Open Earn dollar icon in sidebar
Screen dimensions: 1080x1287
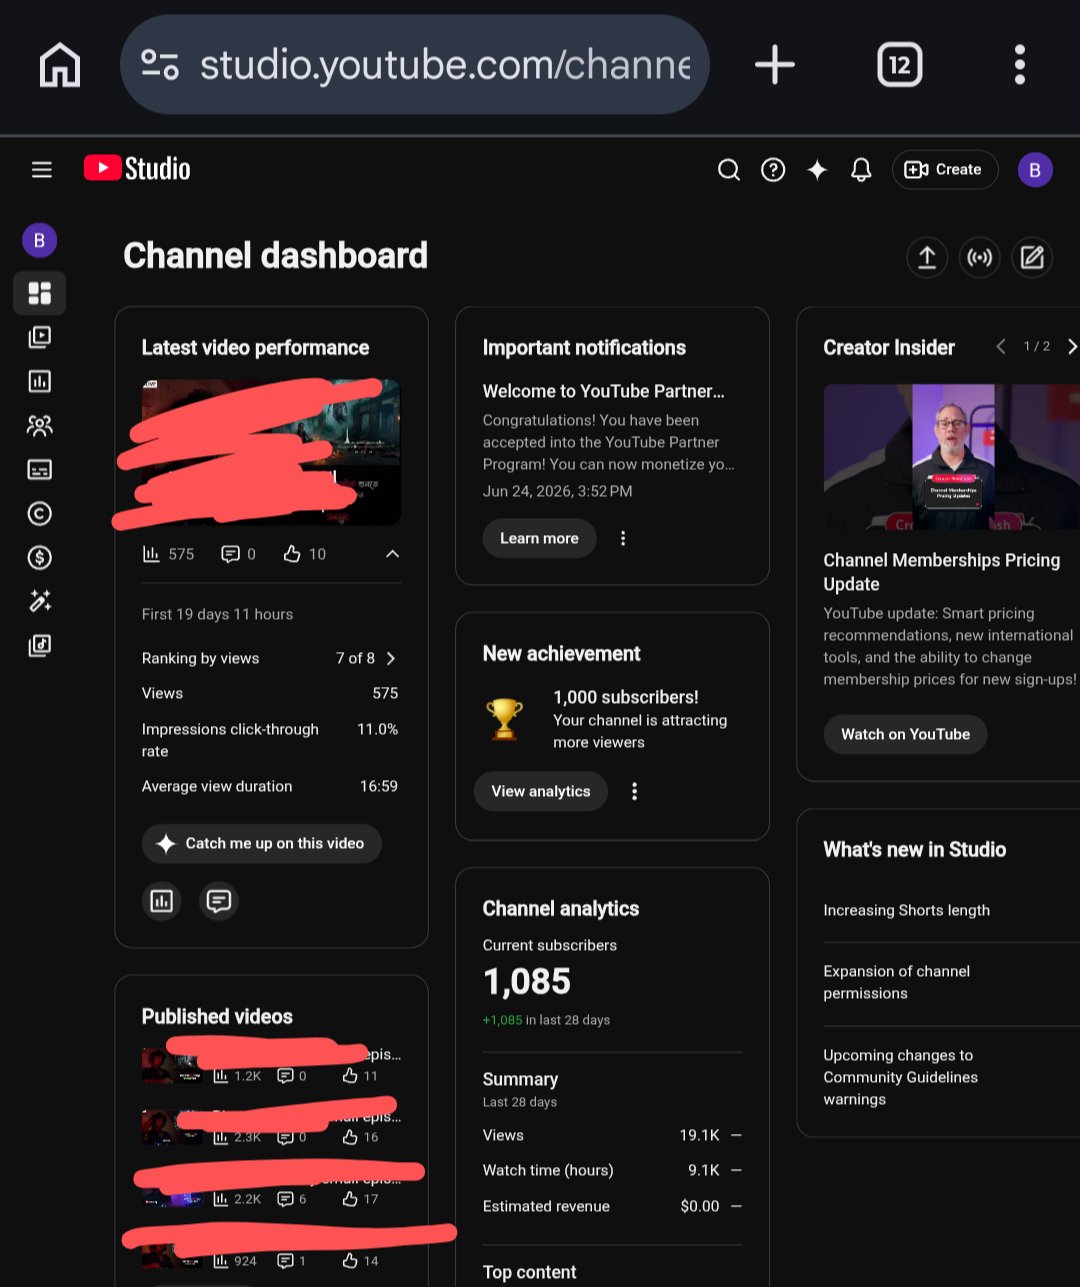pos(40,557)
